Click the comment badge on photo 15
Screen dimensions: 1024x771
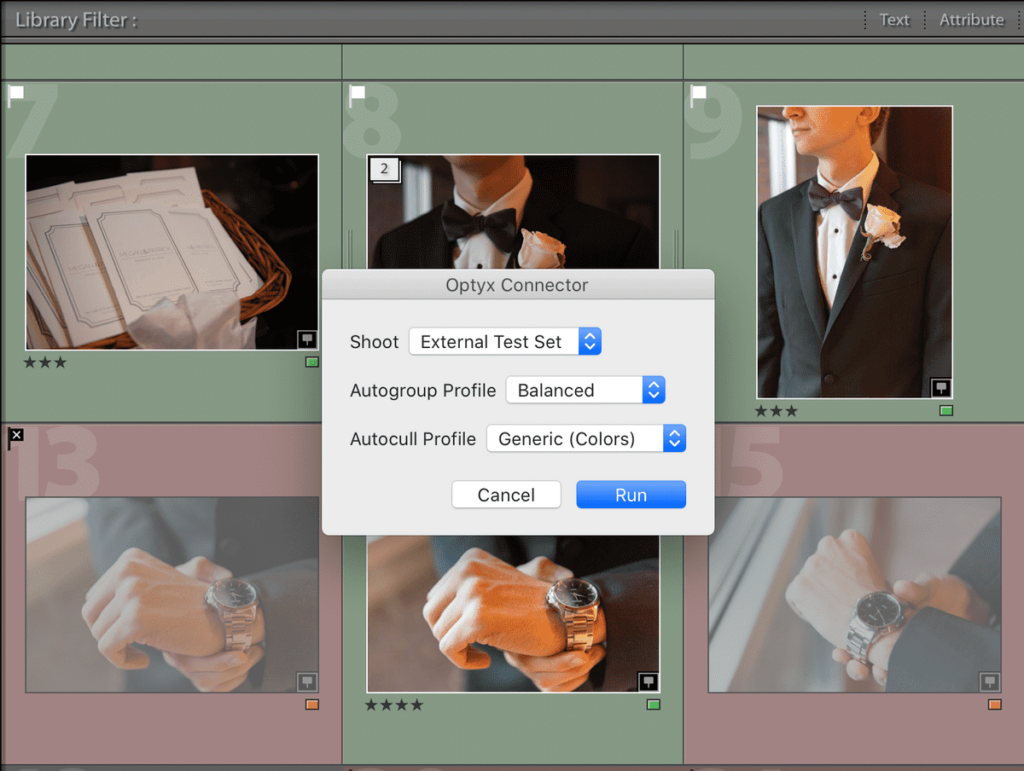(x=990, y=682)
